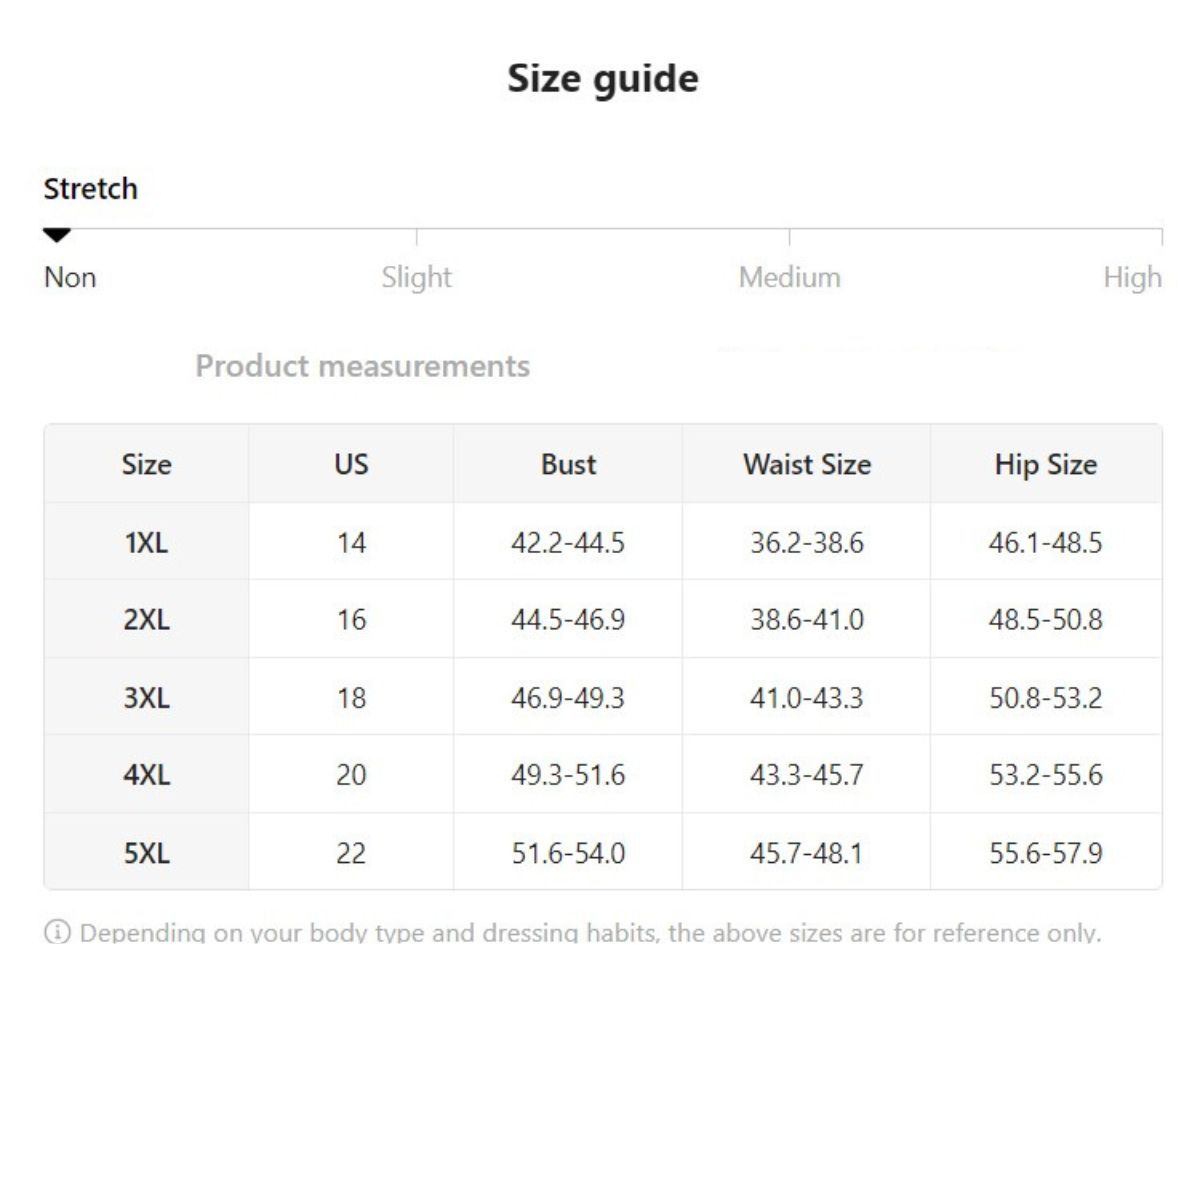Screen dimensions: 1200x1200
Task: Click the US column header
Action: point(351,464)
